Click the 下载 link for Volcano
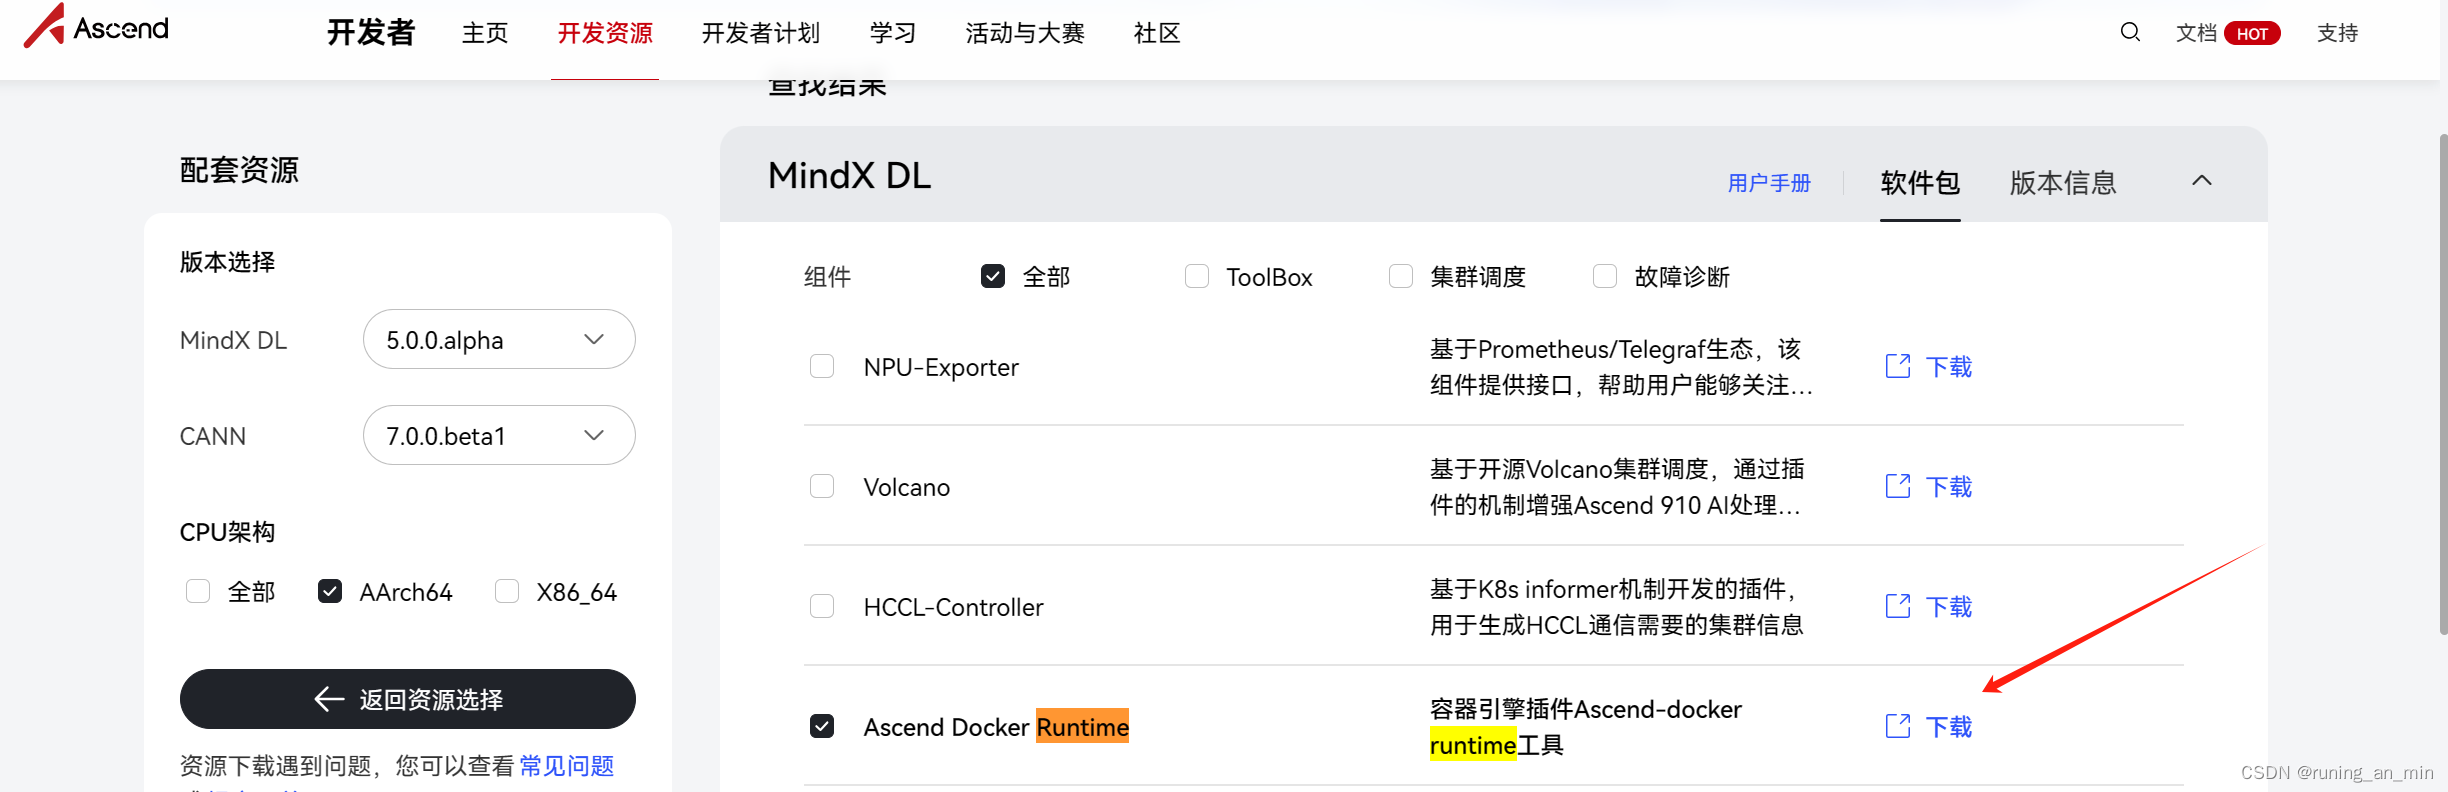Viewport: 2448px width, 792px height. point(1949,486)
